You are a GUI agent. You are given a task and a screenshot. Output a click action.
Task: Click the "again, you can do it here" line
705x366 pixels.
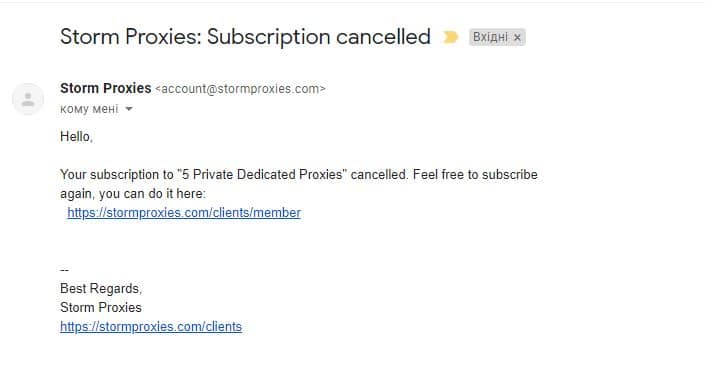click(x=133, y=194)
